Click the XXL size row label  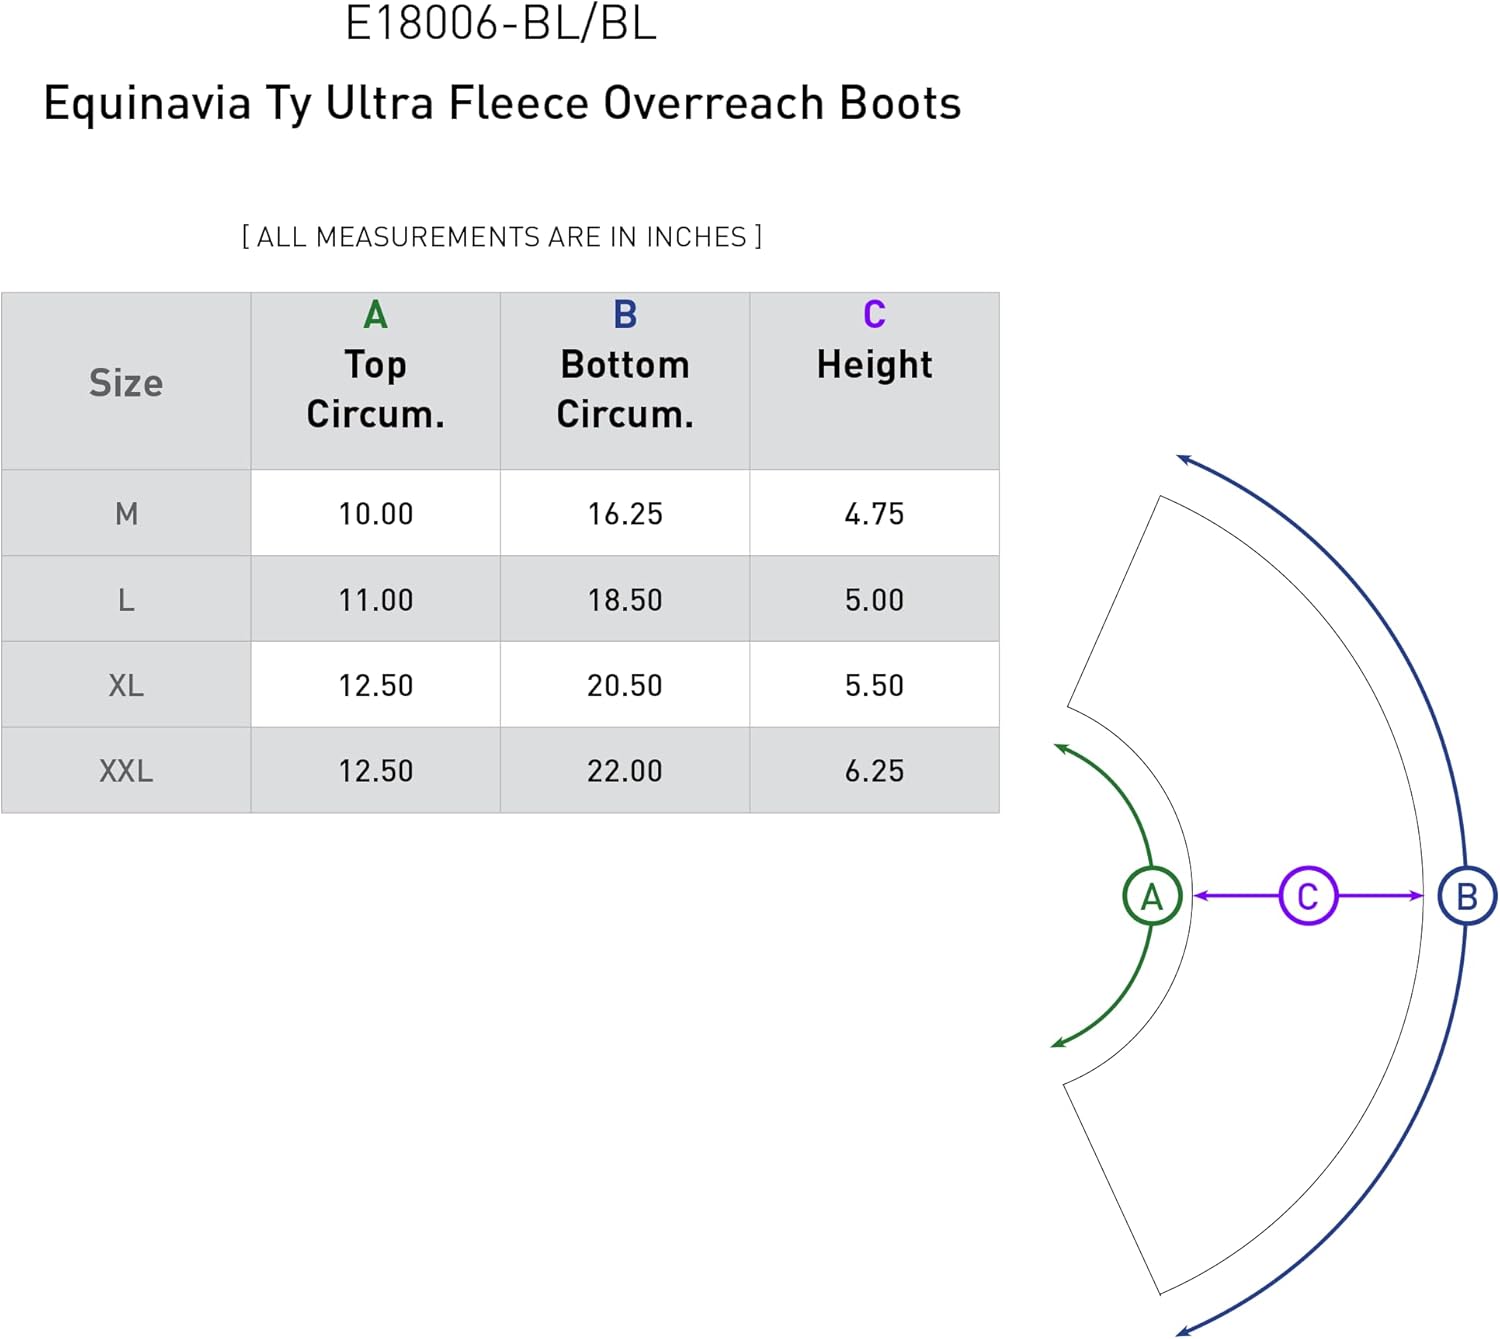point(126,771)
